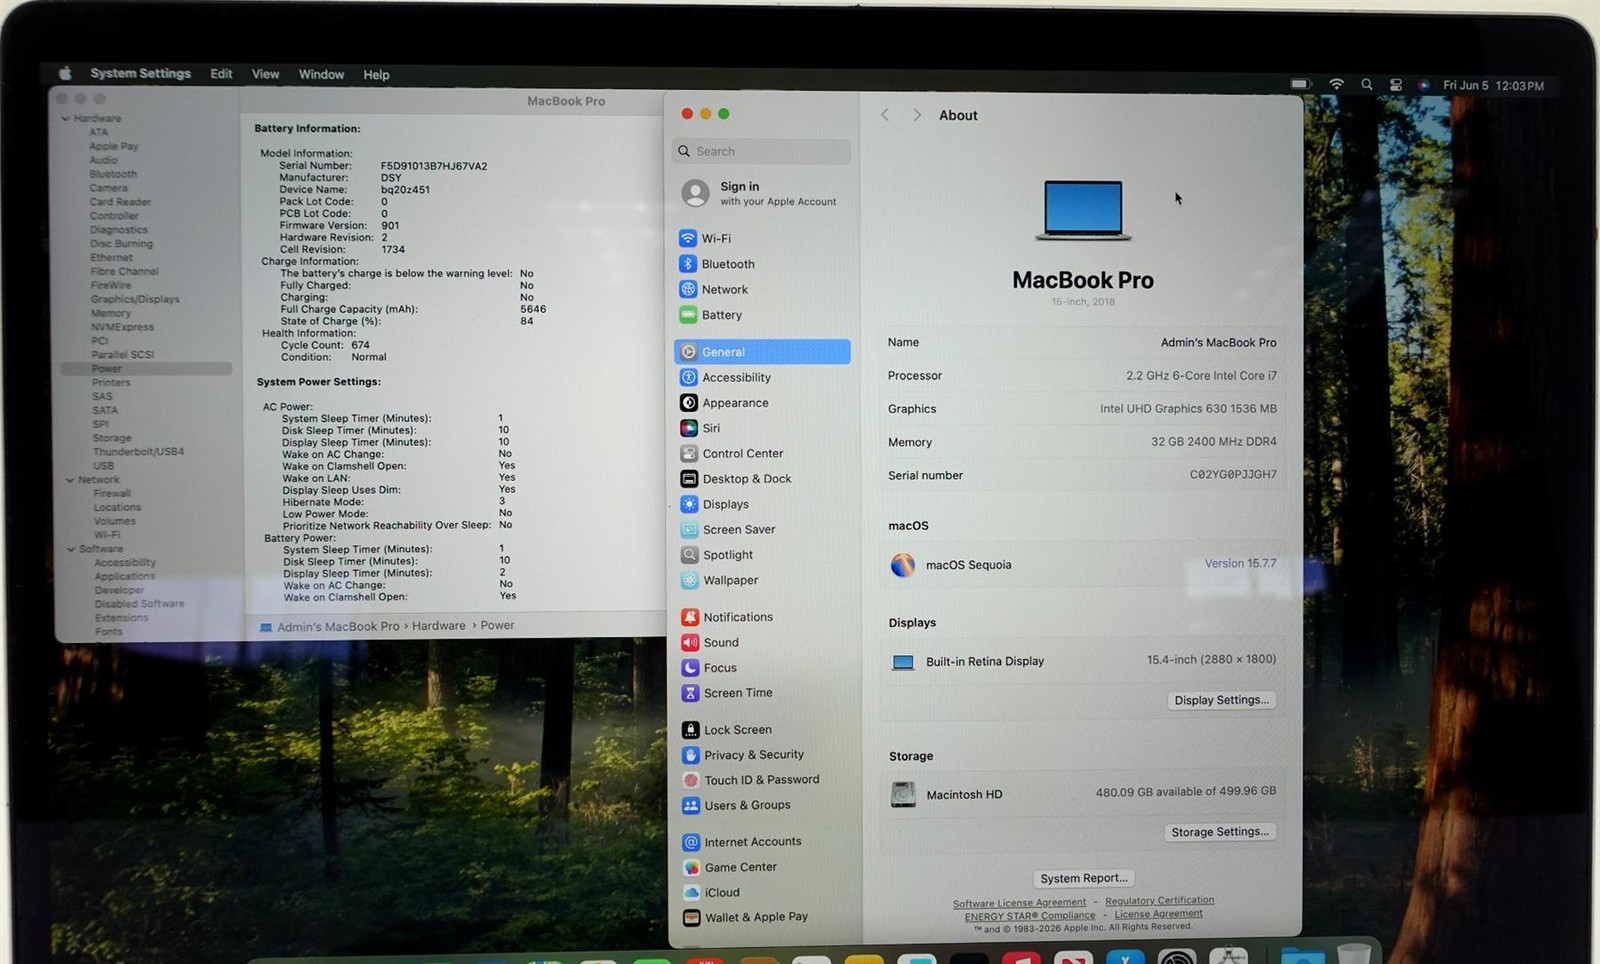Open Touch ID & Password settings
Viewport: 1600px width, 964px height.
click(x=763, y=780)
